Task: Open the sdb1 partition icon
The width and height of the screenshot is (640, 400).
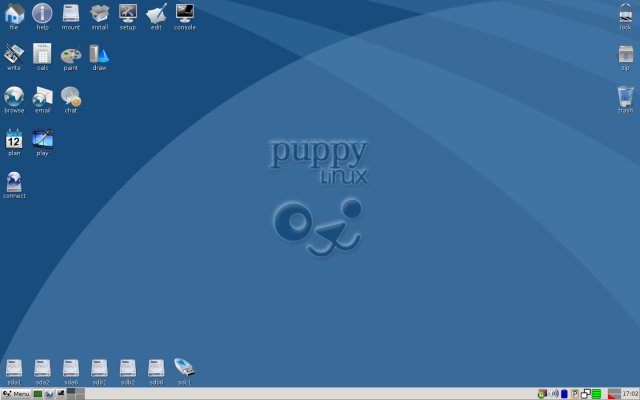Action: click(x=99, y=371)
